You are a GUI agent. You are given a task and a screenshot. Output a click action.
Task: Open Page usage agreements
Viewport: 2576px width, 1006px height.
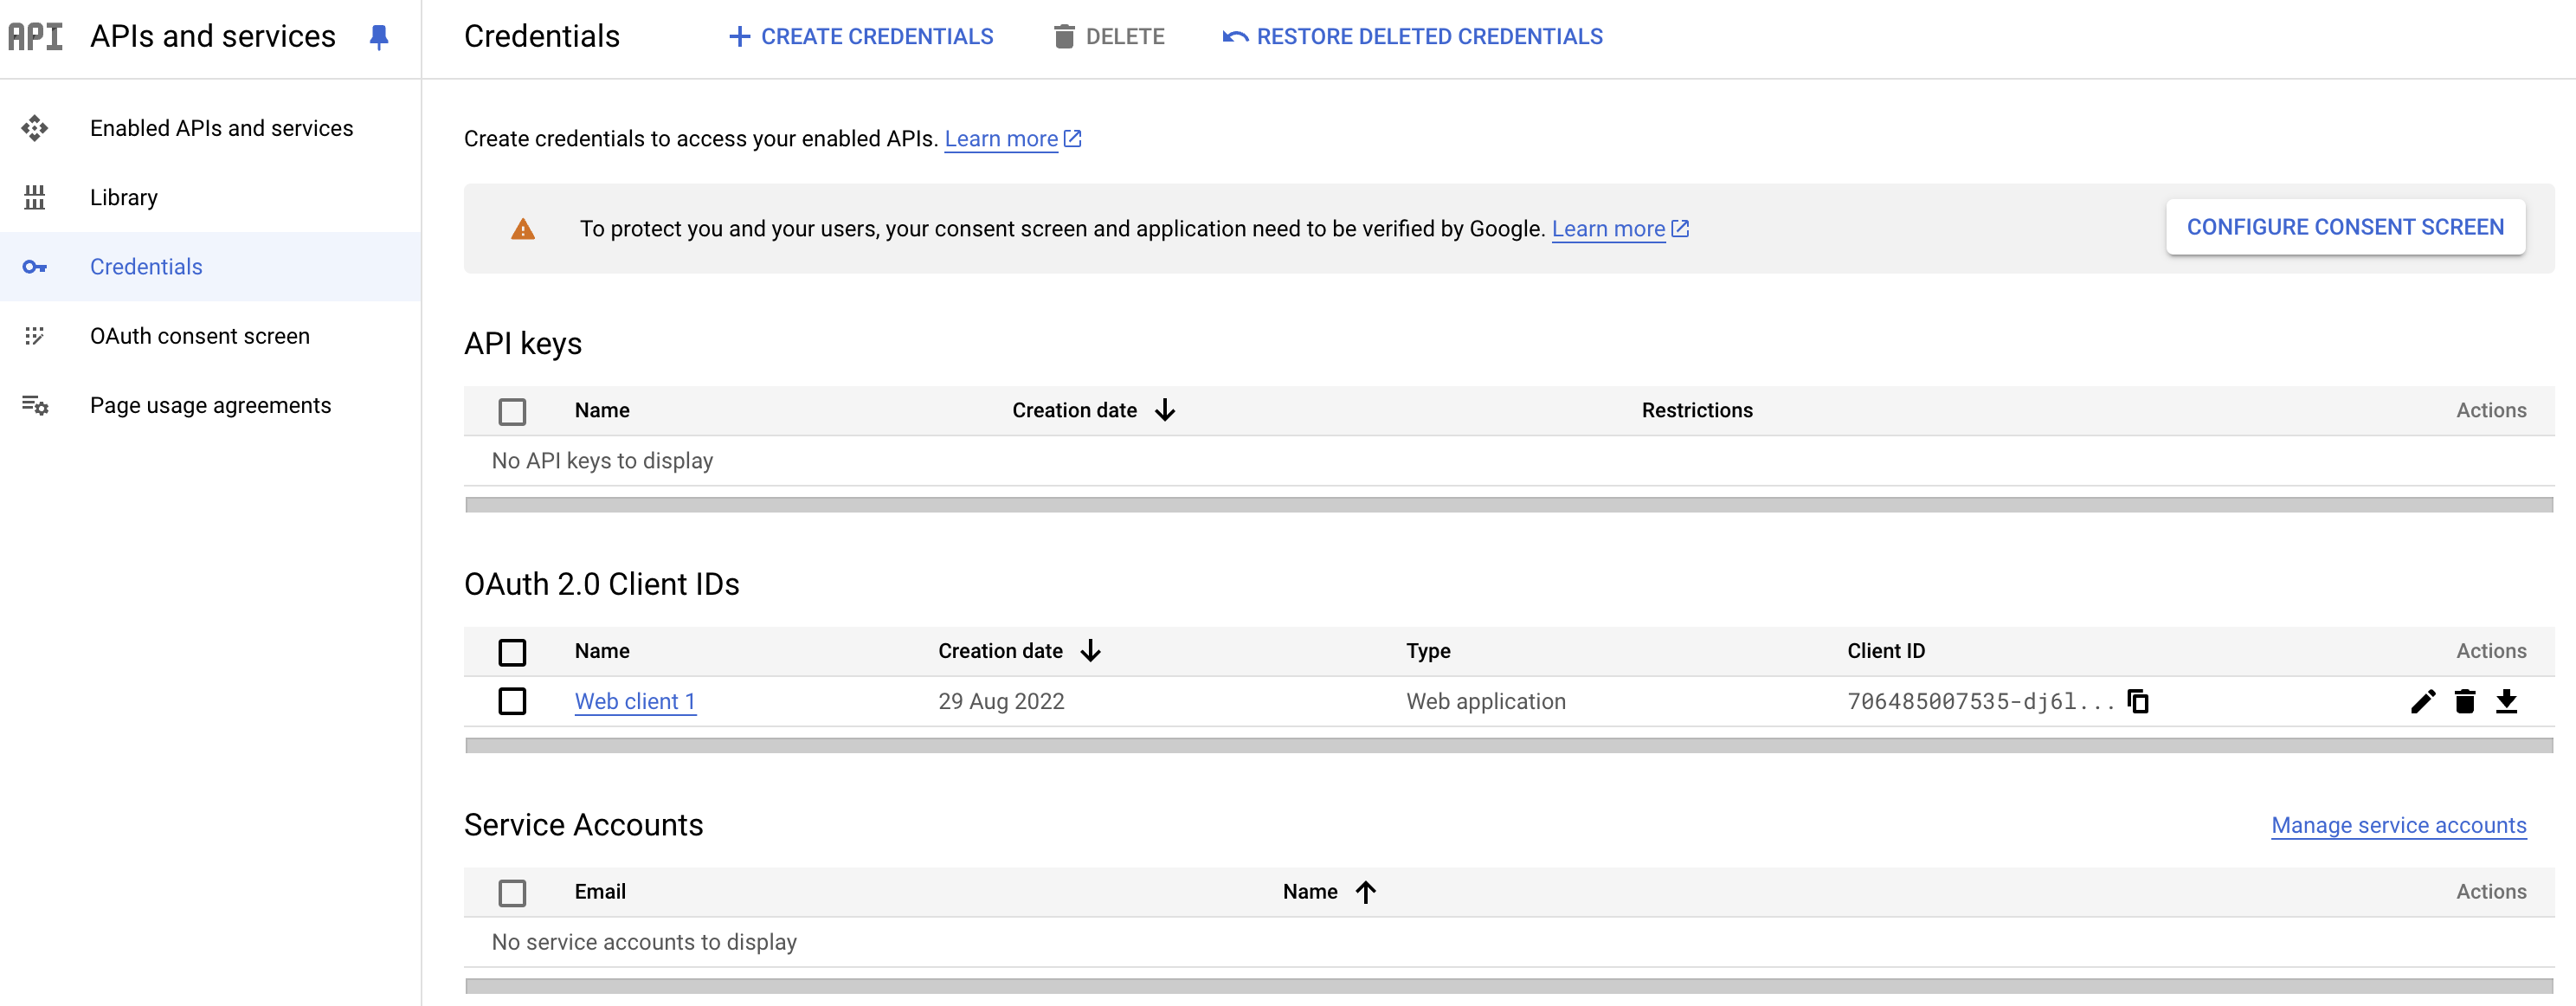[x=210, y=405]
